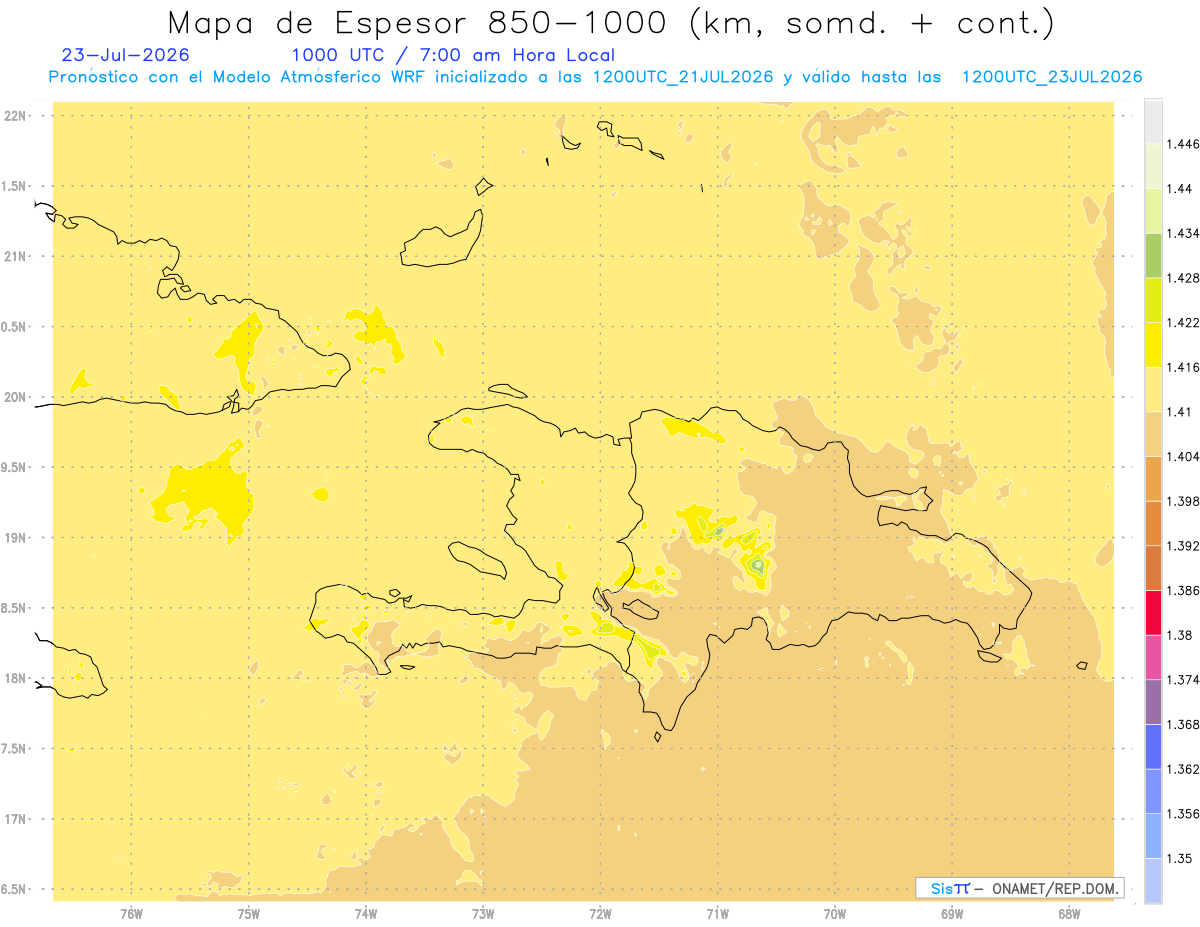This screenshot has width=1200, height=927.
Task: Click the longitude label "70W"
Action: point(835,914)
